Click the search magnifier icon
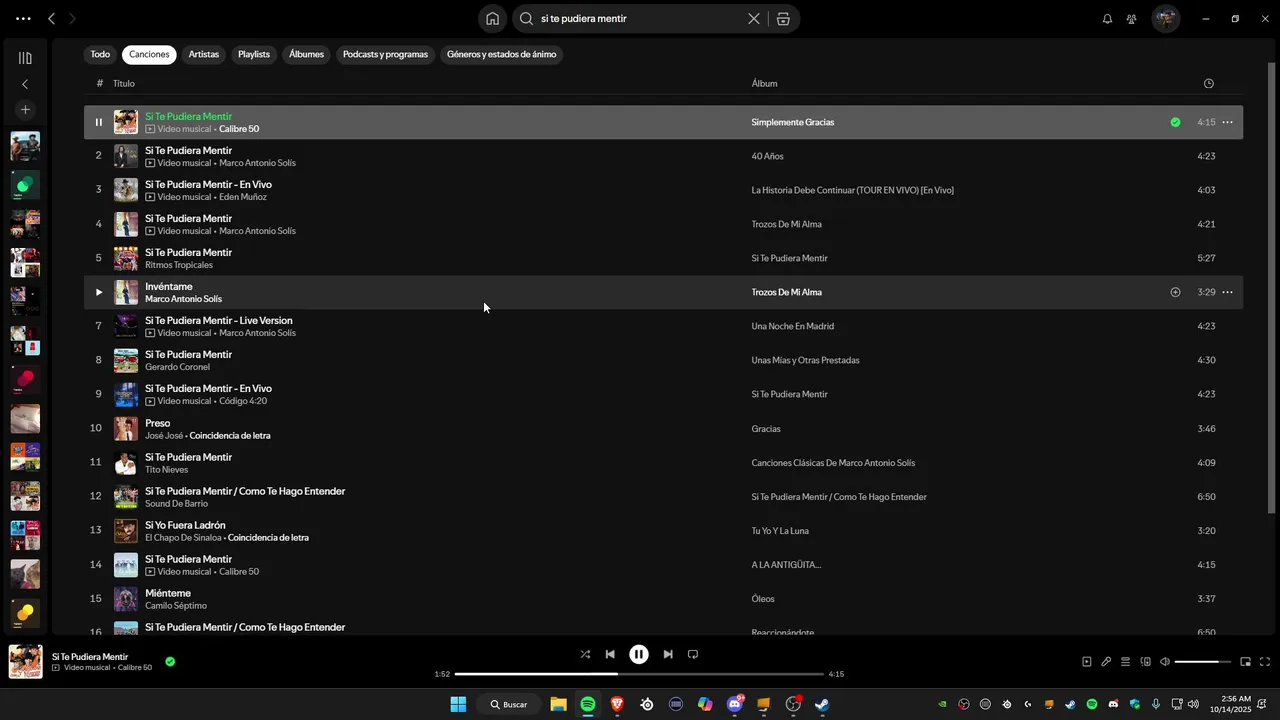Image resolution: width=1280 pixels, height=720 pixels. point(526,18)
